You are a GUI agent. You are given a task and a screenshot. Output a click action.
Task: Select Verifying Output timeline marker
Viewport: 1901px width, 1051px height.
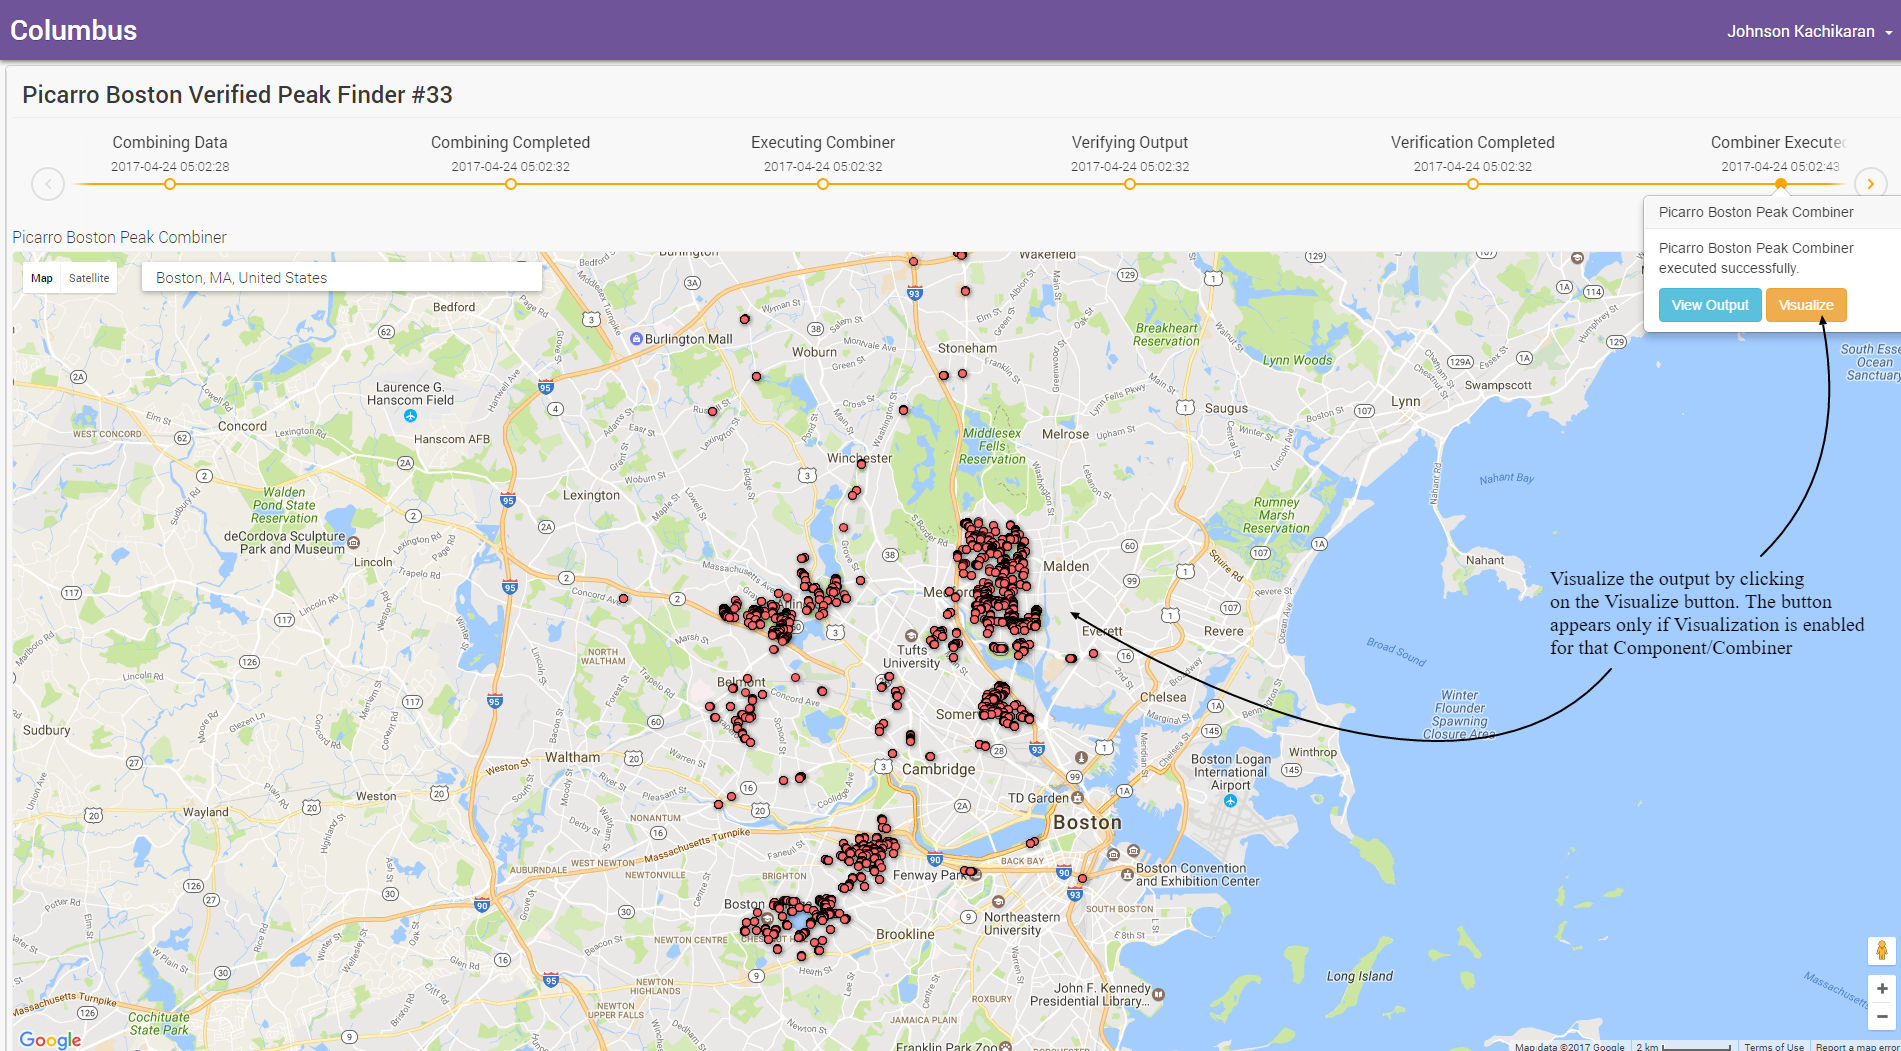point(1130,184)
